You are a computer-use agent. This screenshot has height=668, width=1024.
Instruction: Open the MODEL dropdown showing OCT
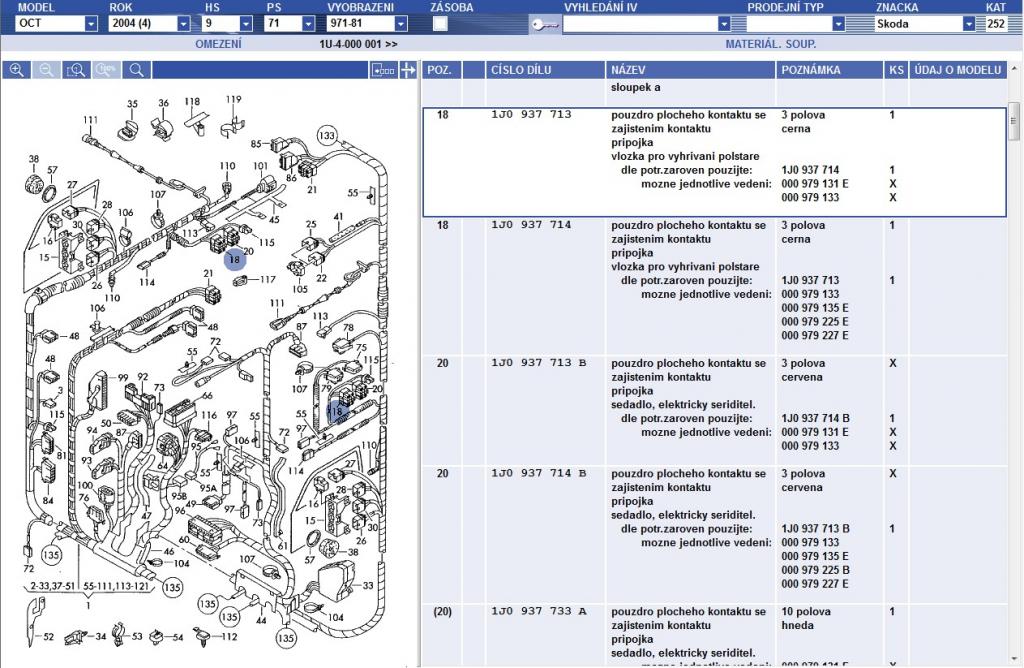coord(91,24)
